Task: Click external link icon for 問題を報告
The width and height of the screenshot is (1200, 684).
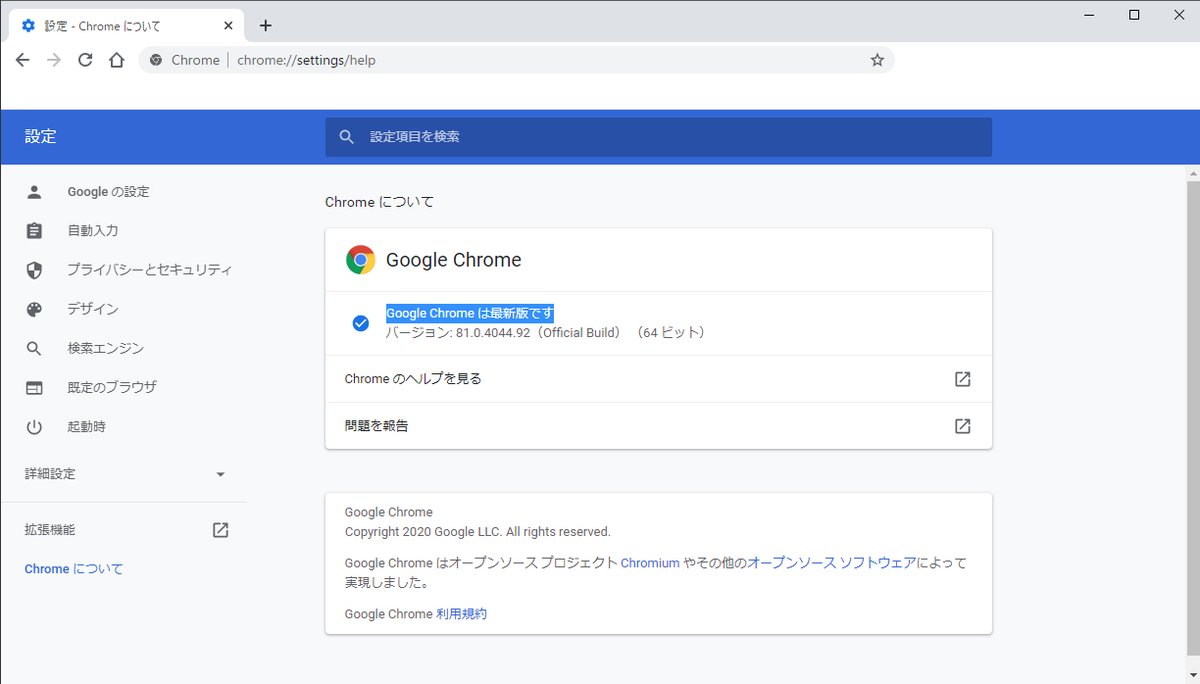Action: tap(962, 426)
